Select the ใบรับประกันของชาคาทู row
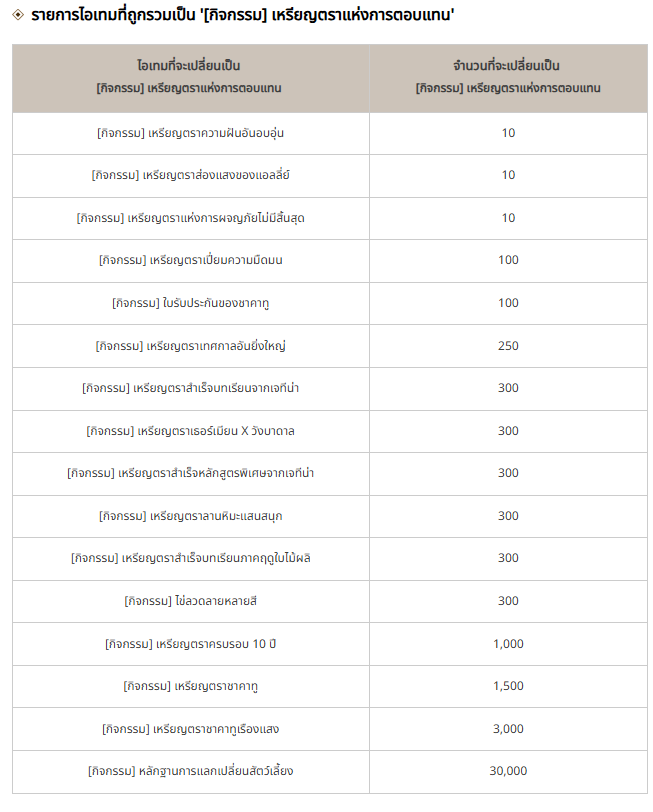This screenshot has height=812, width=653. click(x=330, y=303)
